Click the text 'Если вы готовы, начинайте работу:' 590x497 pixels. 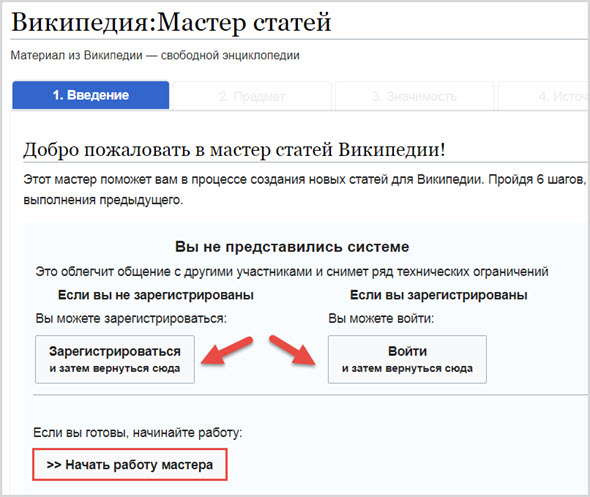click(x=138, y=433)
